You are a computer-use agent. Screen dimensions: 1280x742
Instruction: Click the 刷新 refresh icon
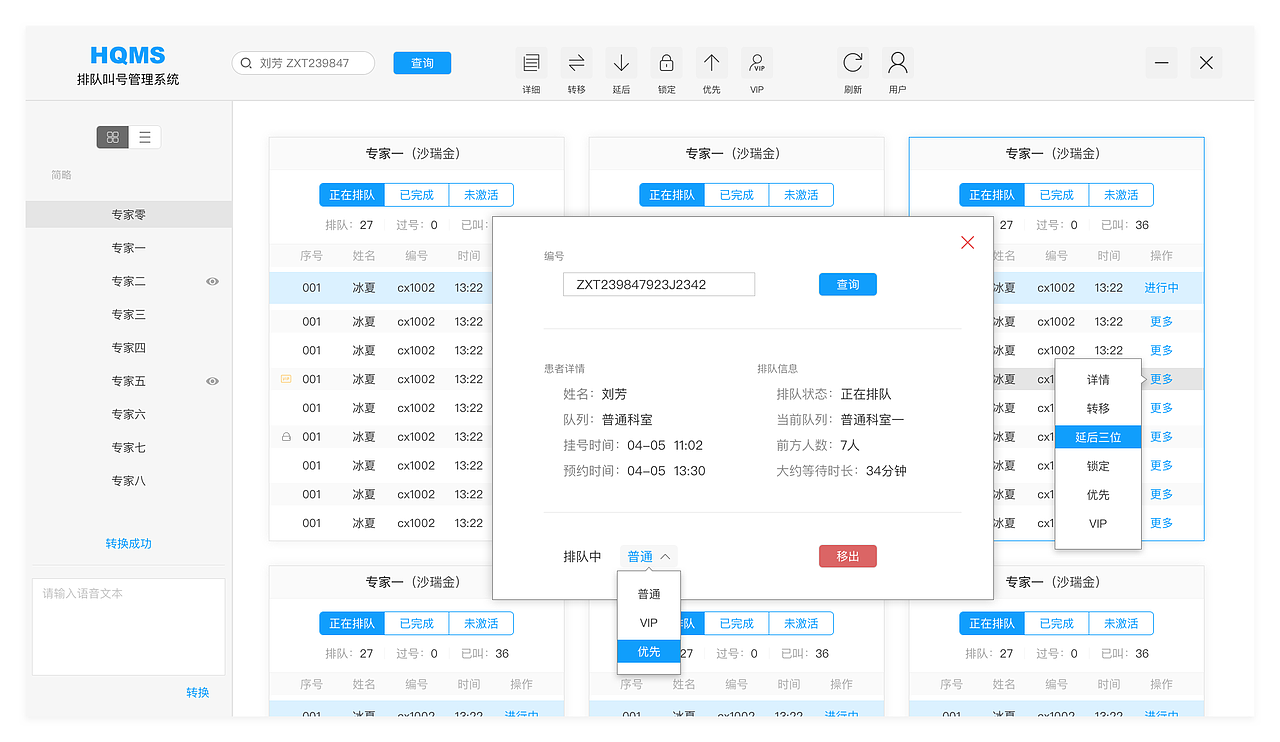pyautogui.click(x=852, y=62)
